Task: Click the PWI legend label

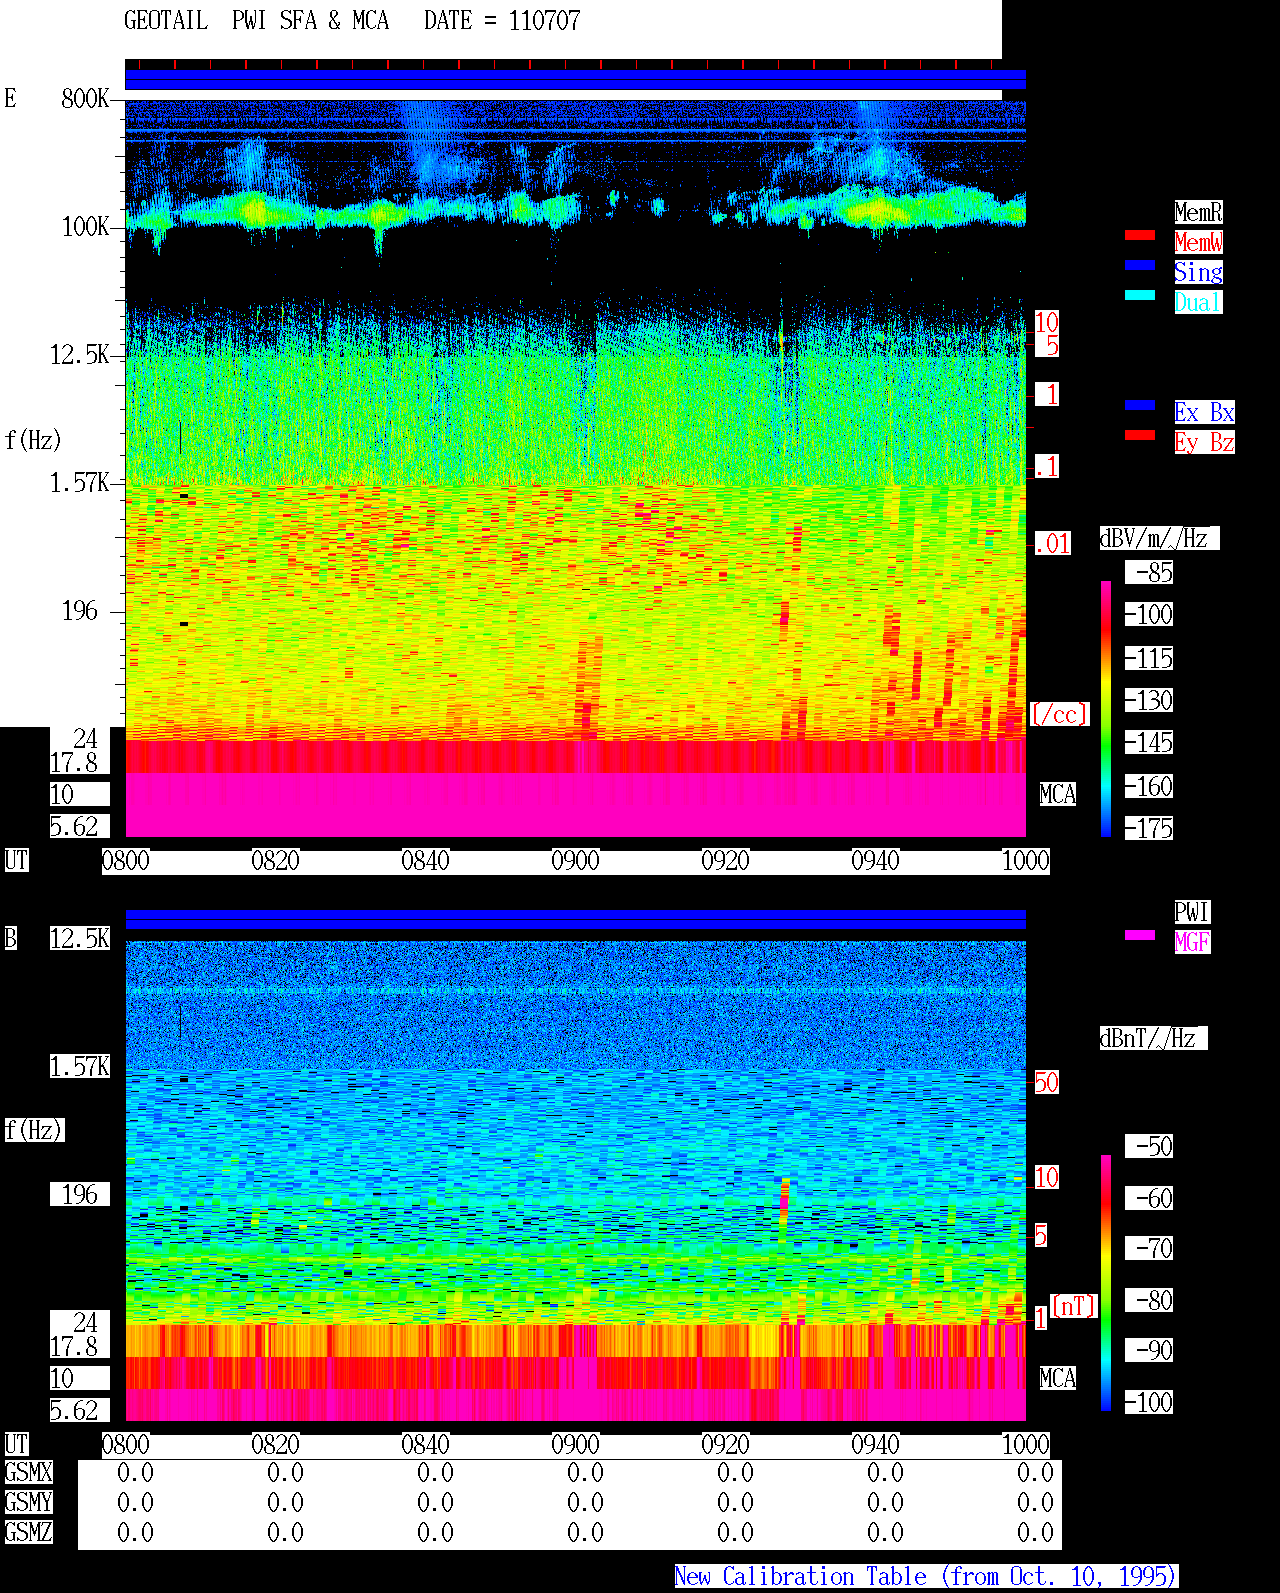Action: (1192, 912)
